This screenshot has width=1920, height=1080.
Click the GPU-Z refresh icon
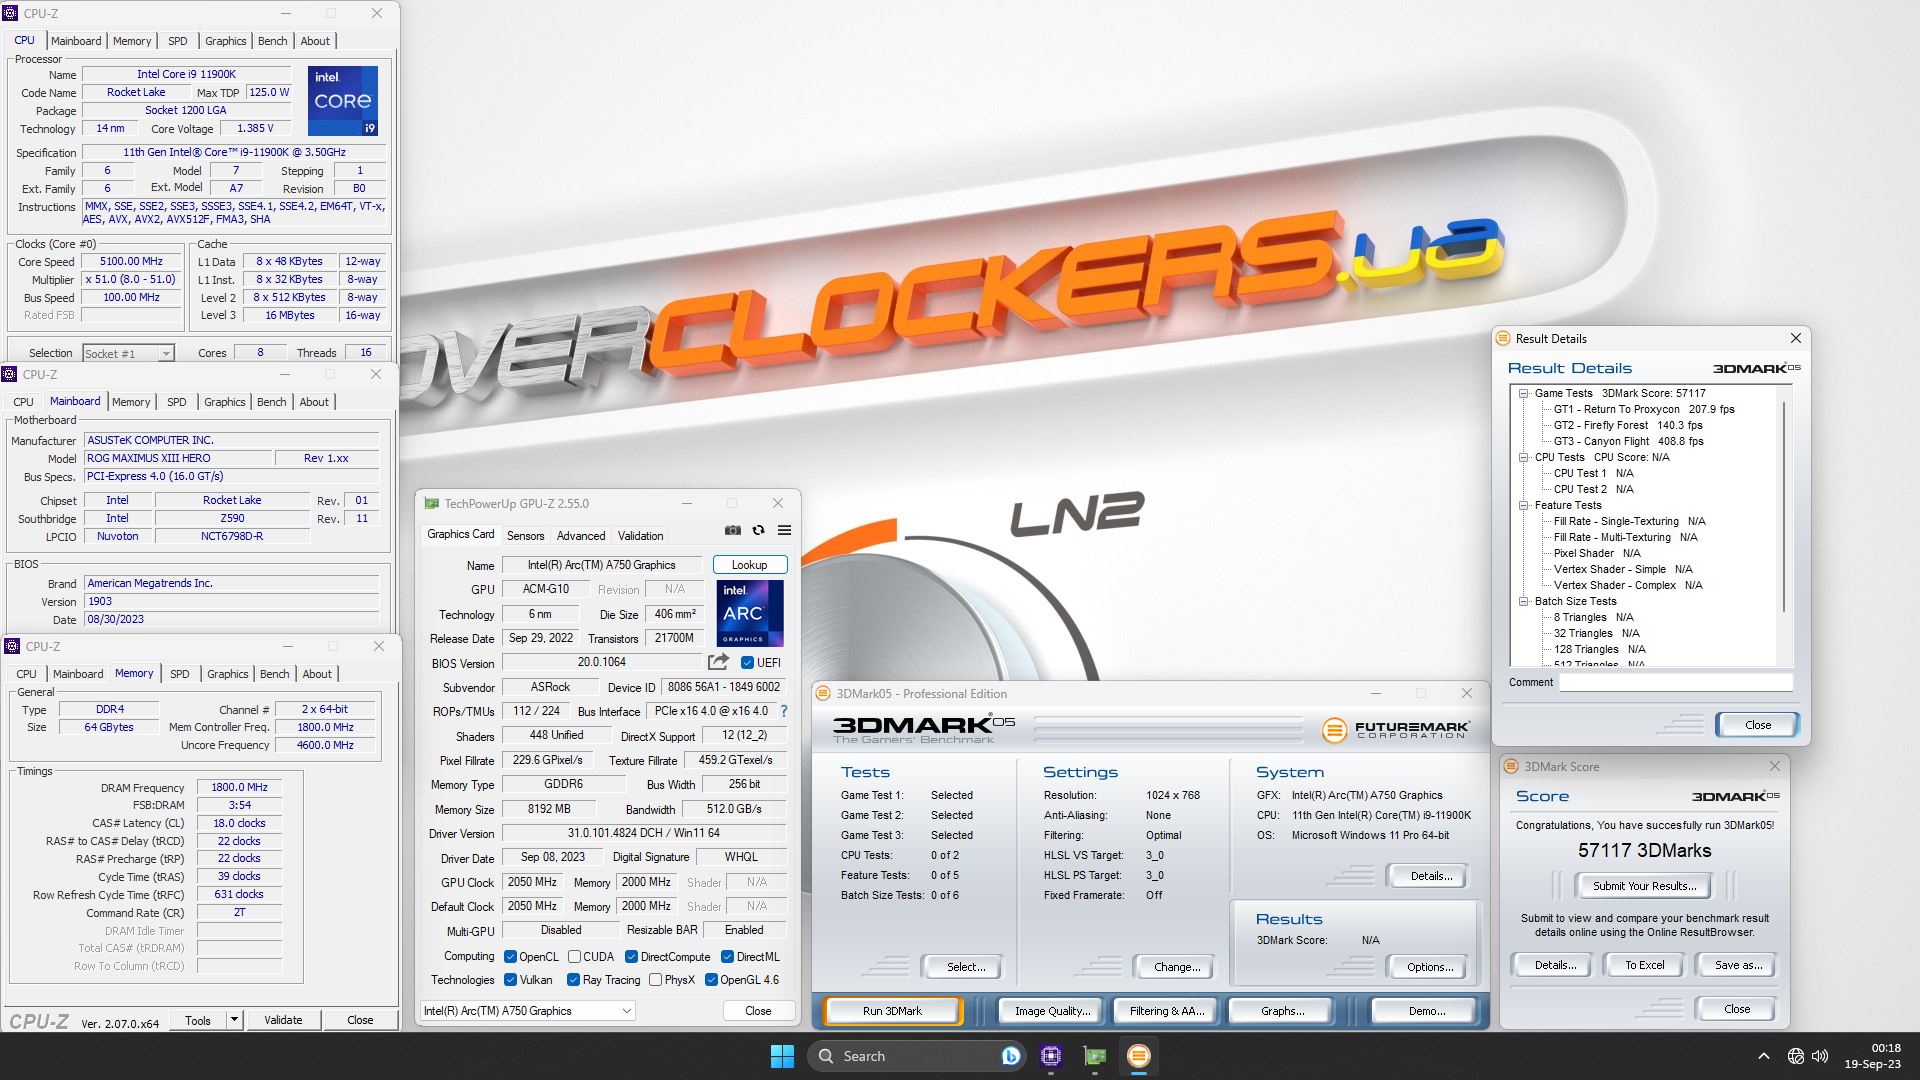coord(758,531)
